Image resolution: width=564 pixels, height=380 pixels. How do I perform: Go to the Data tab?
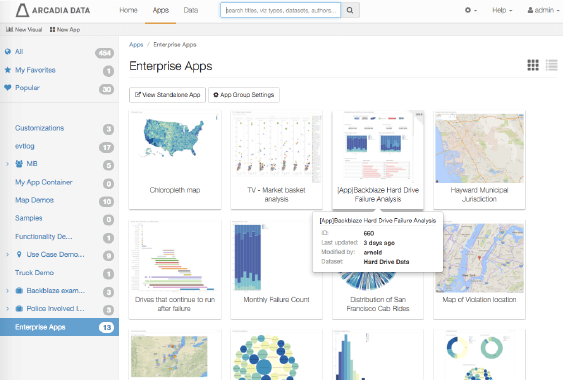pyautogui.click(x=191, y=10)
